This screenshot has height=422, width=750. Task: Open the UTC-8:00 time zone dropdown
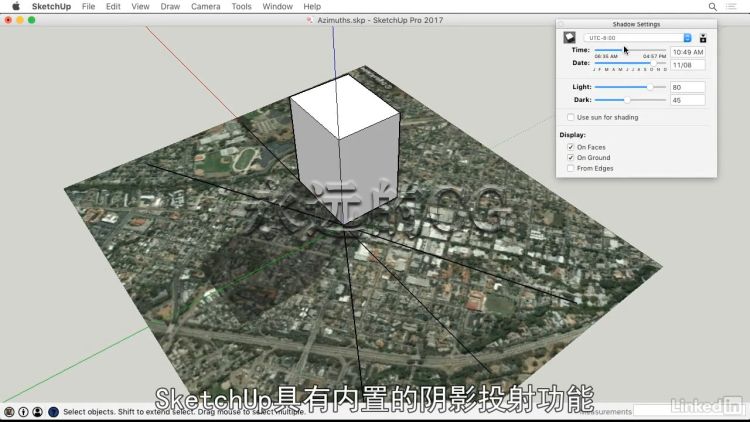click(637, 38)
